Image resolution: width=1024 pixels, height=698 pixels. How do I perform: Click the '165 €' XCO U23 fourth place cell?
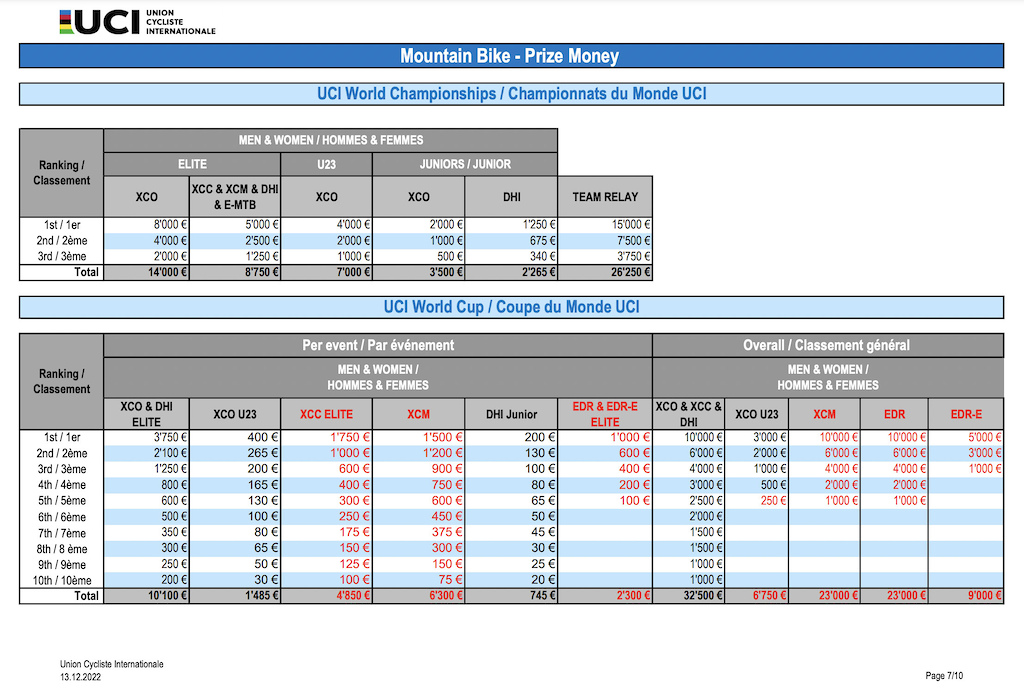(235, 485)
